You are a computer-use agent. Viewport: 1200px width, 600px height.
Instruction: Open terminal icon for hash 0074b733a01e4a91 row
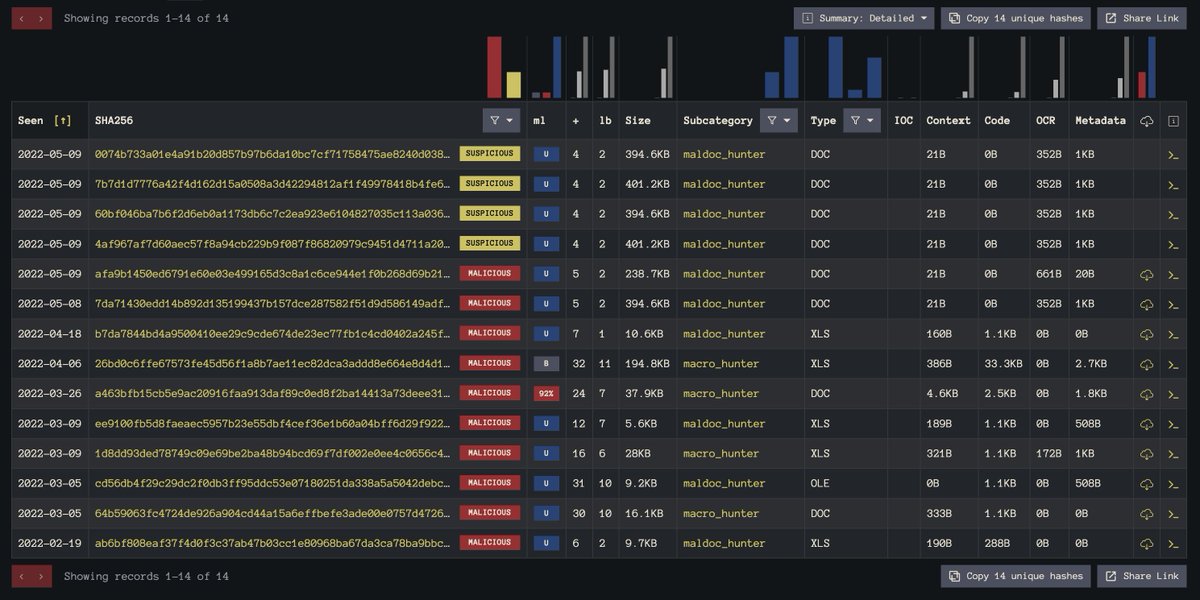(x=1173, y=155)
